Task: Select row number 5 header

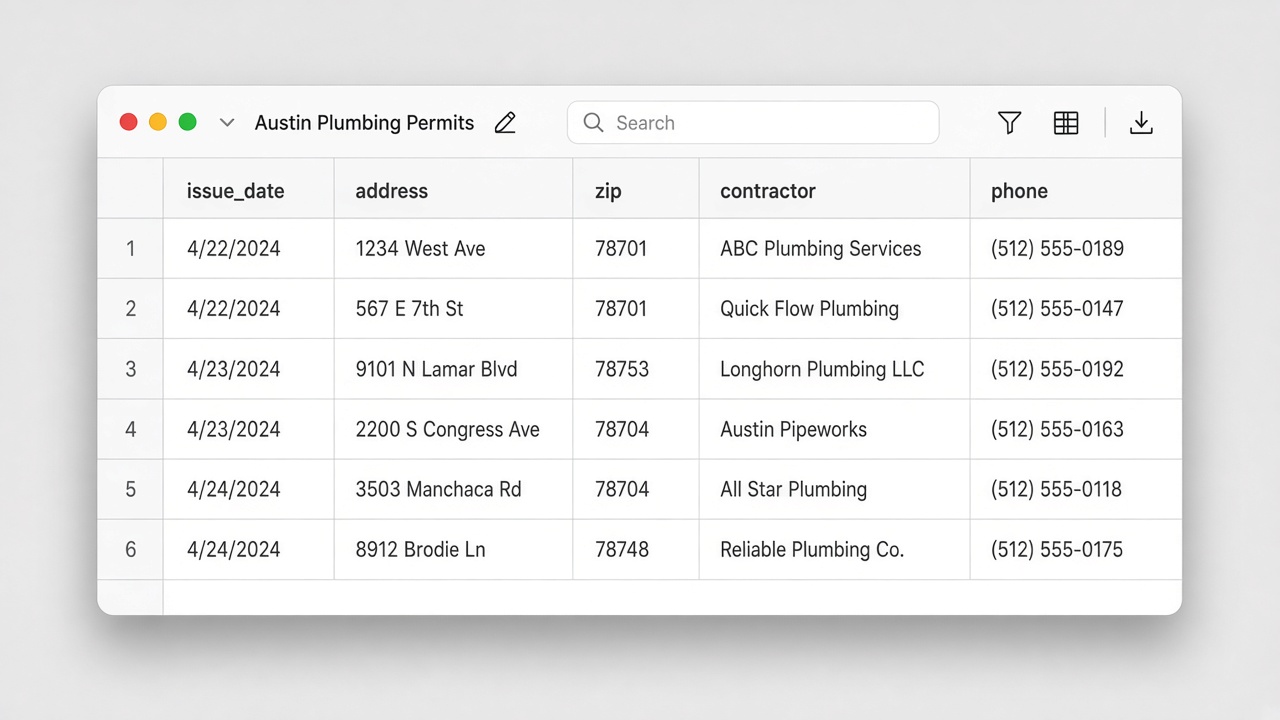Action: [x=130, y=489]
